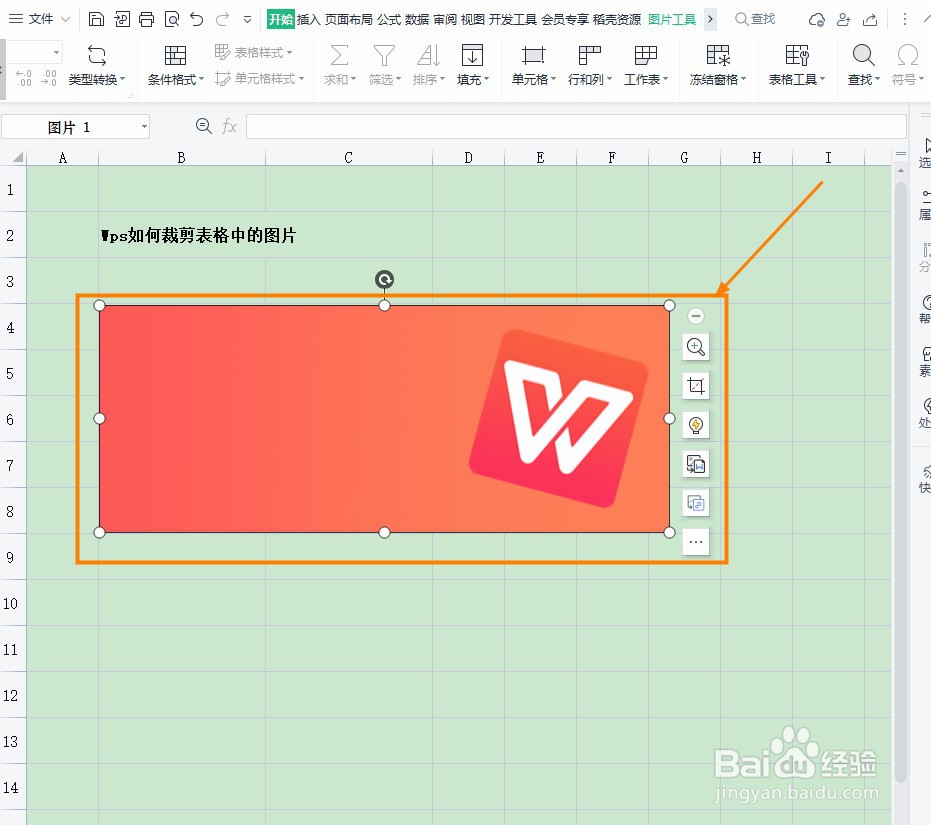931x825 pixels.
Task: Click the fx insert function icon
Action: 229,127
